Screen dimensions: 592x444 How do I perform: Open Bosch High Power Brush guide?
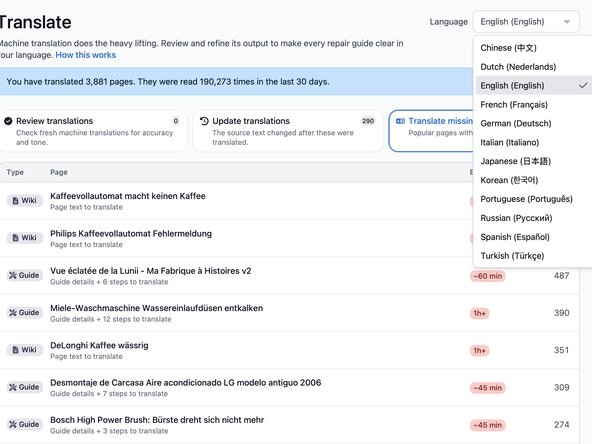157,420
